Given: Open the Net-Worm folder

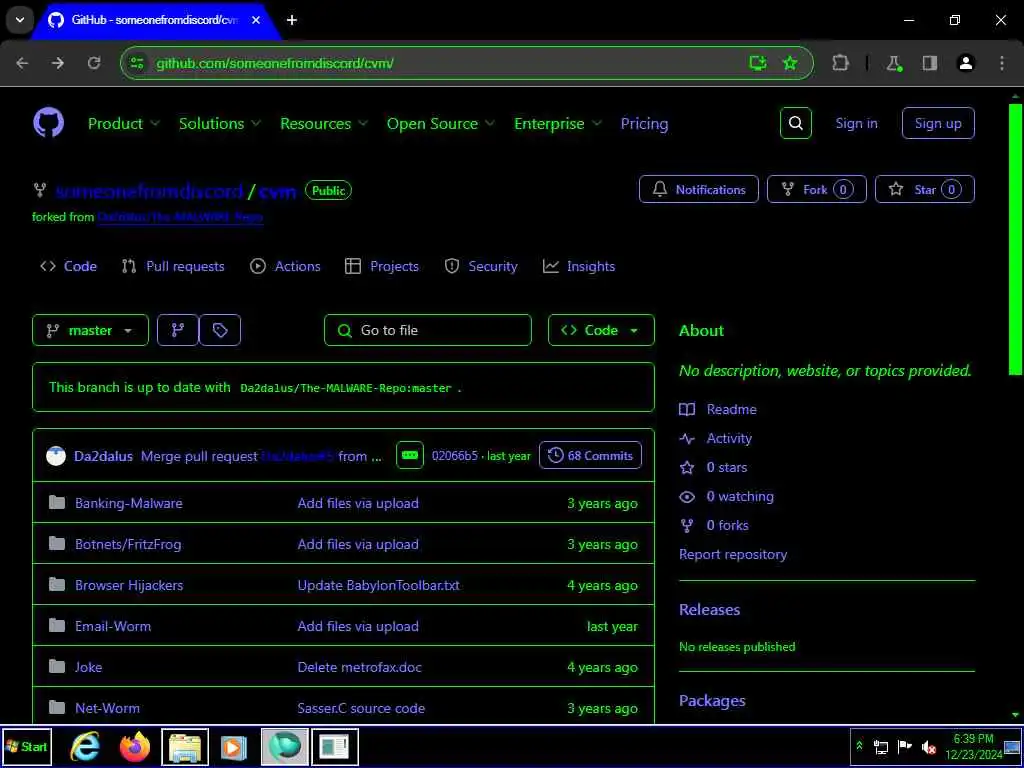Looking at the screenshot, I should pos(107,708).
